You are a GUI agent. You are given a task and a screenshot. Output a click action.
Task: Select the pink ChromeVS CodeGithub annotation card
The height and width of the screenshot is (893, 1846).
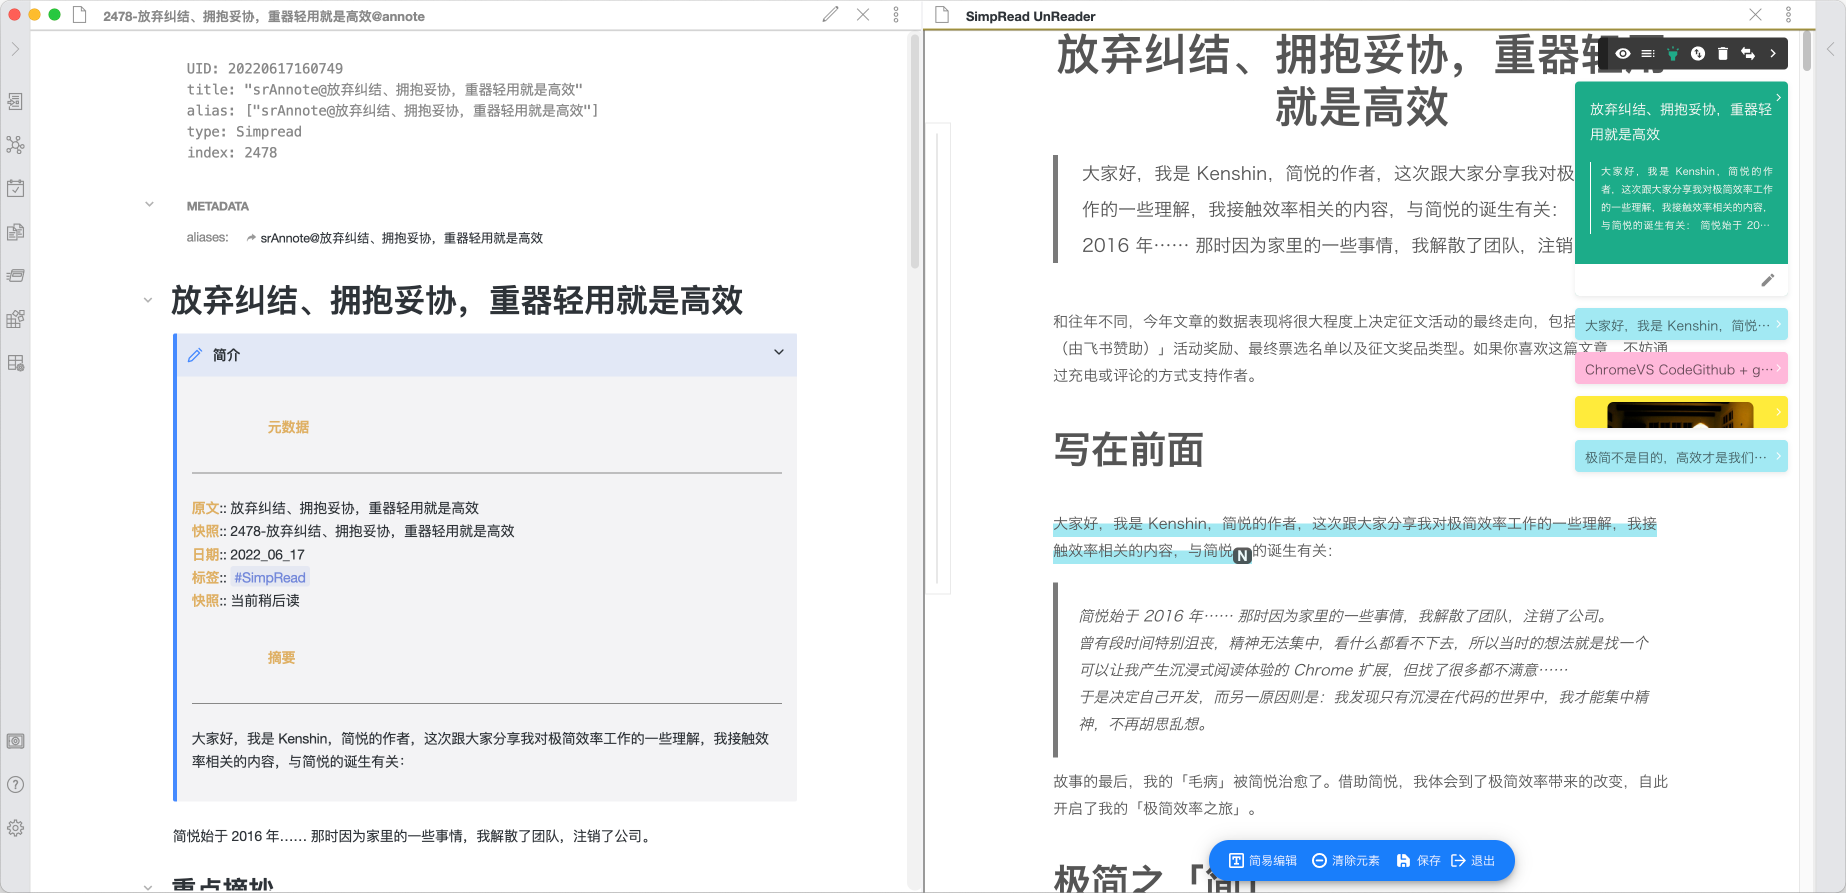[1680, 369]
